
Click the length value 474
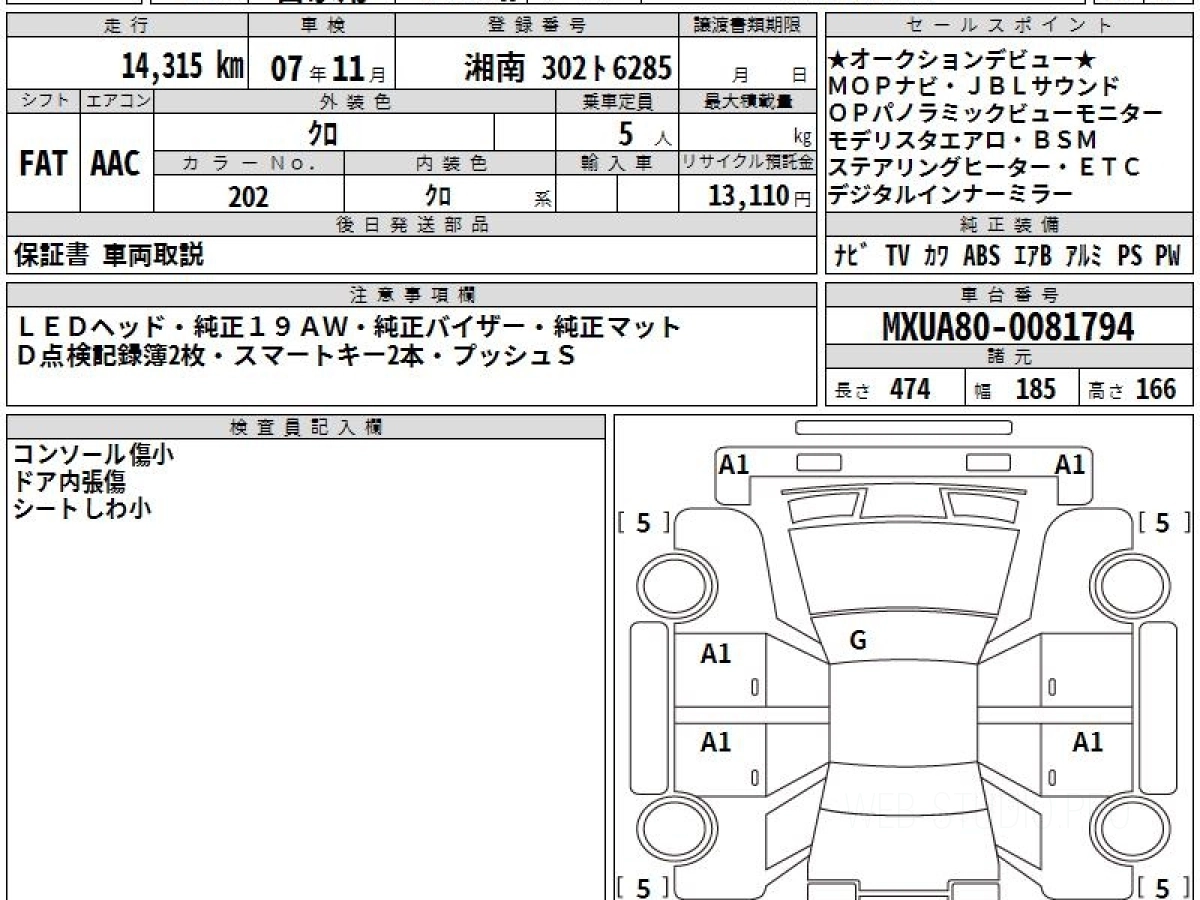coord(910,389)
